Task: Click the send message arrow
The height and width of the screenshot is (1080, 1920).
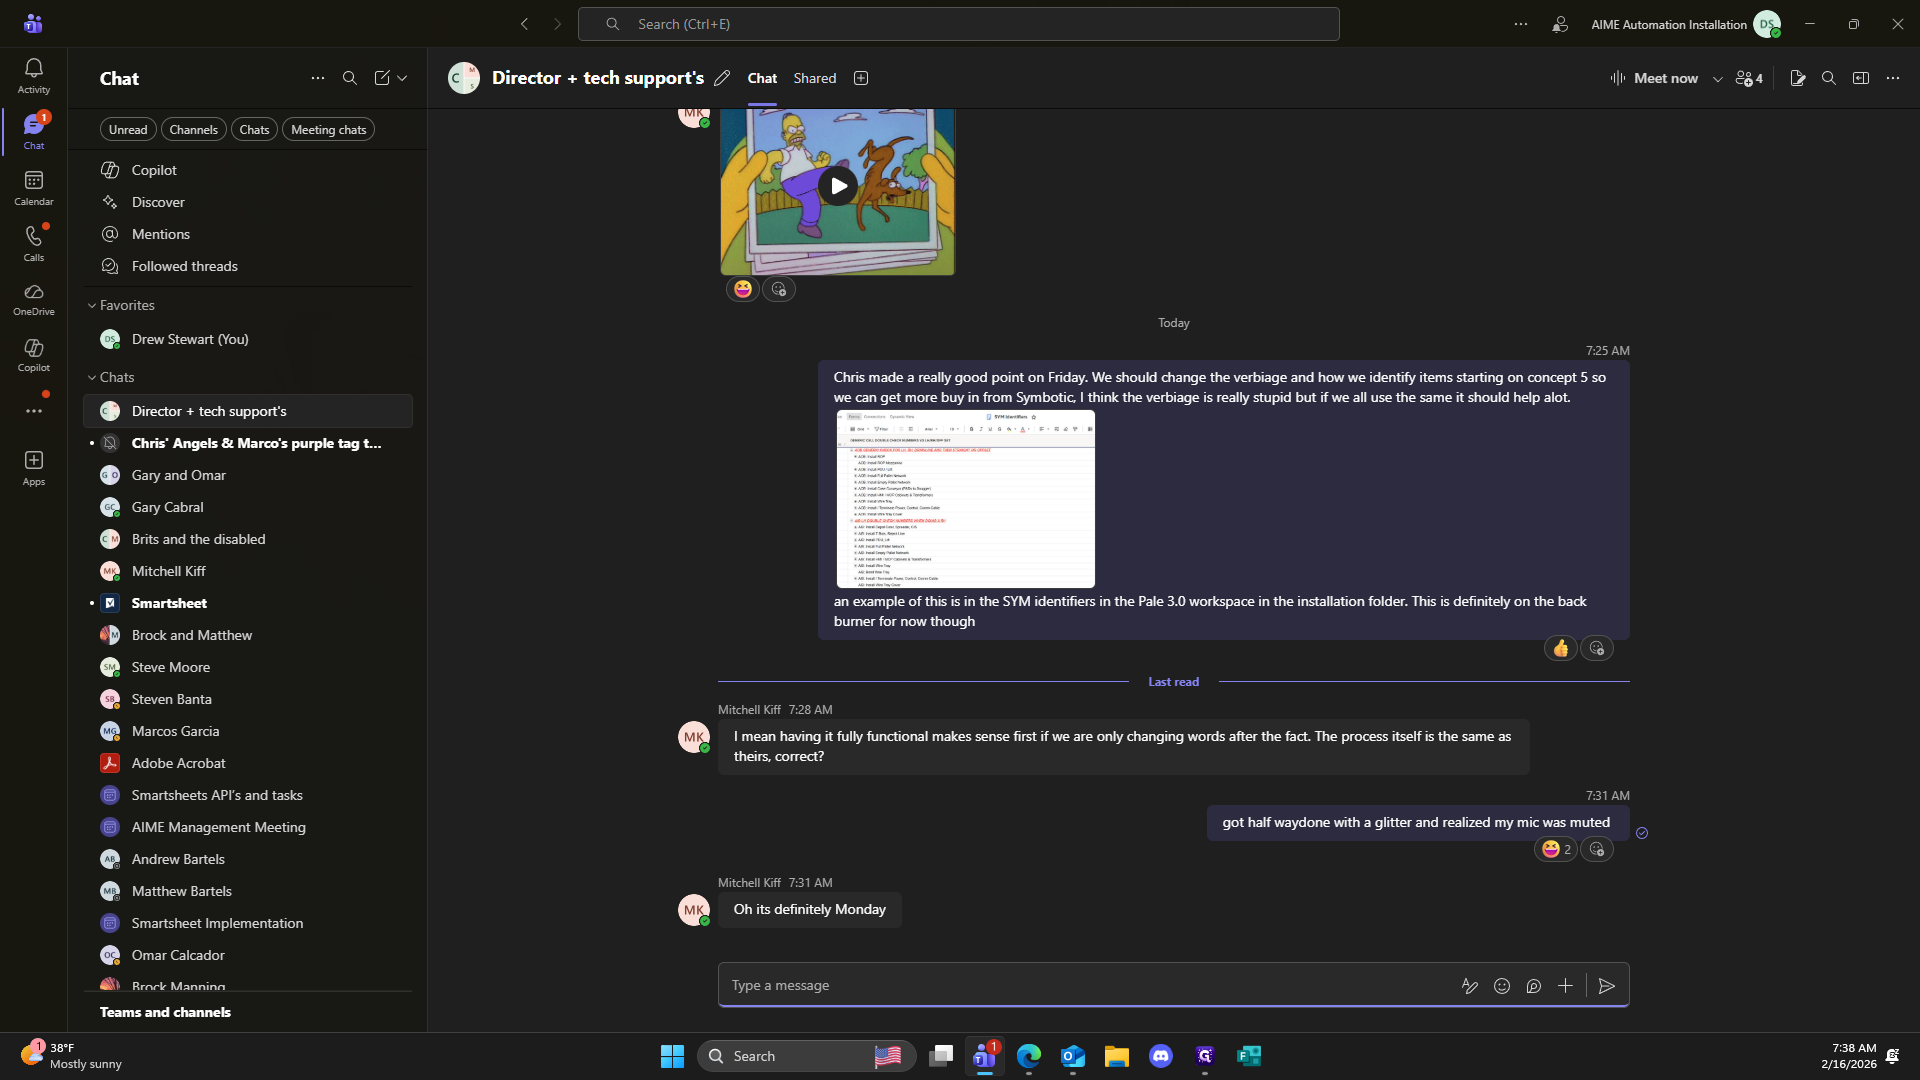Action: pyautogui.click(x=1607, y=986)
